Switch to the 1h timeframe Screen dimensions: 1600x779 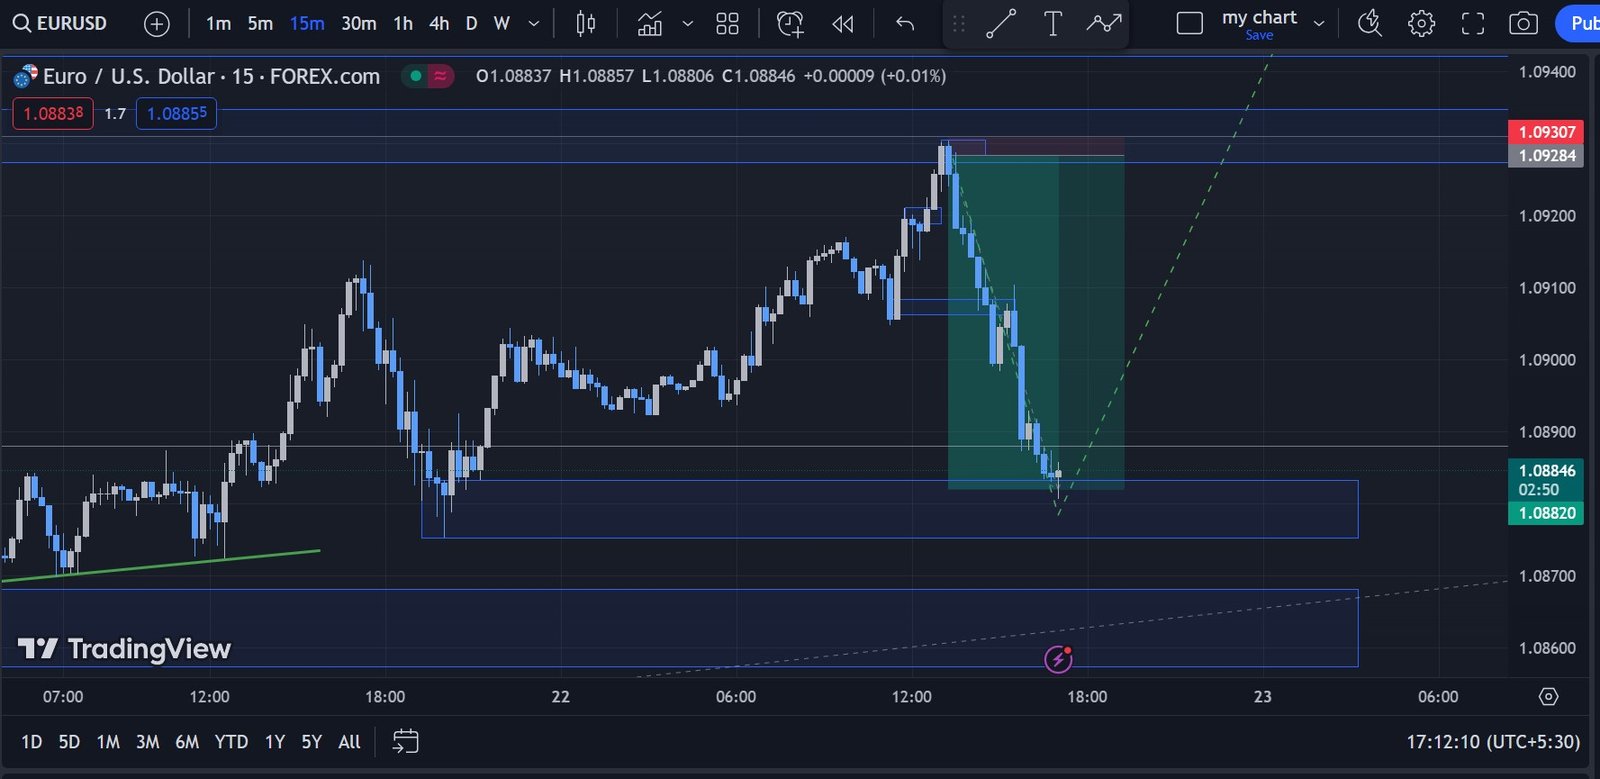[x=403, y=23]
